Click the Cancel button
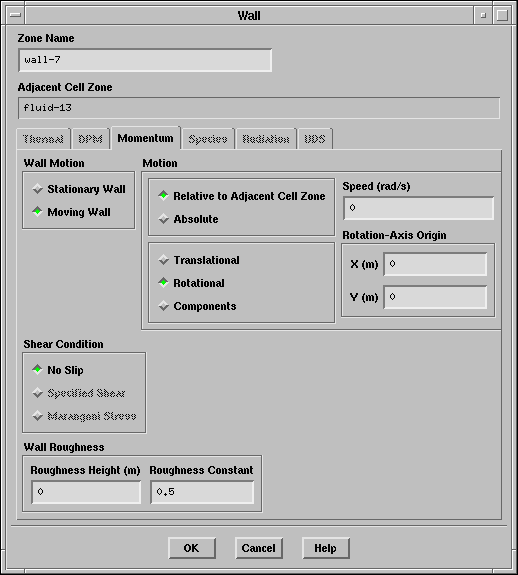The image size is (518, 575). coord(258,548)
